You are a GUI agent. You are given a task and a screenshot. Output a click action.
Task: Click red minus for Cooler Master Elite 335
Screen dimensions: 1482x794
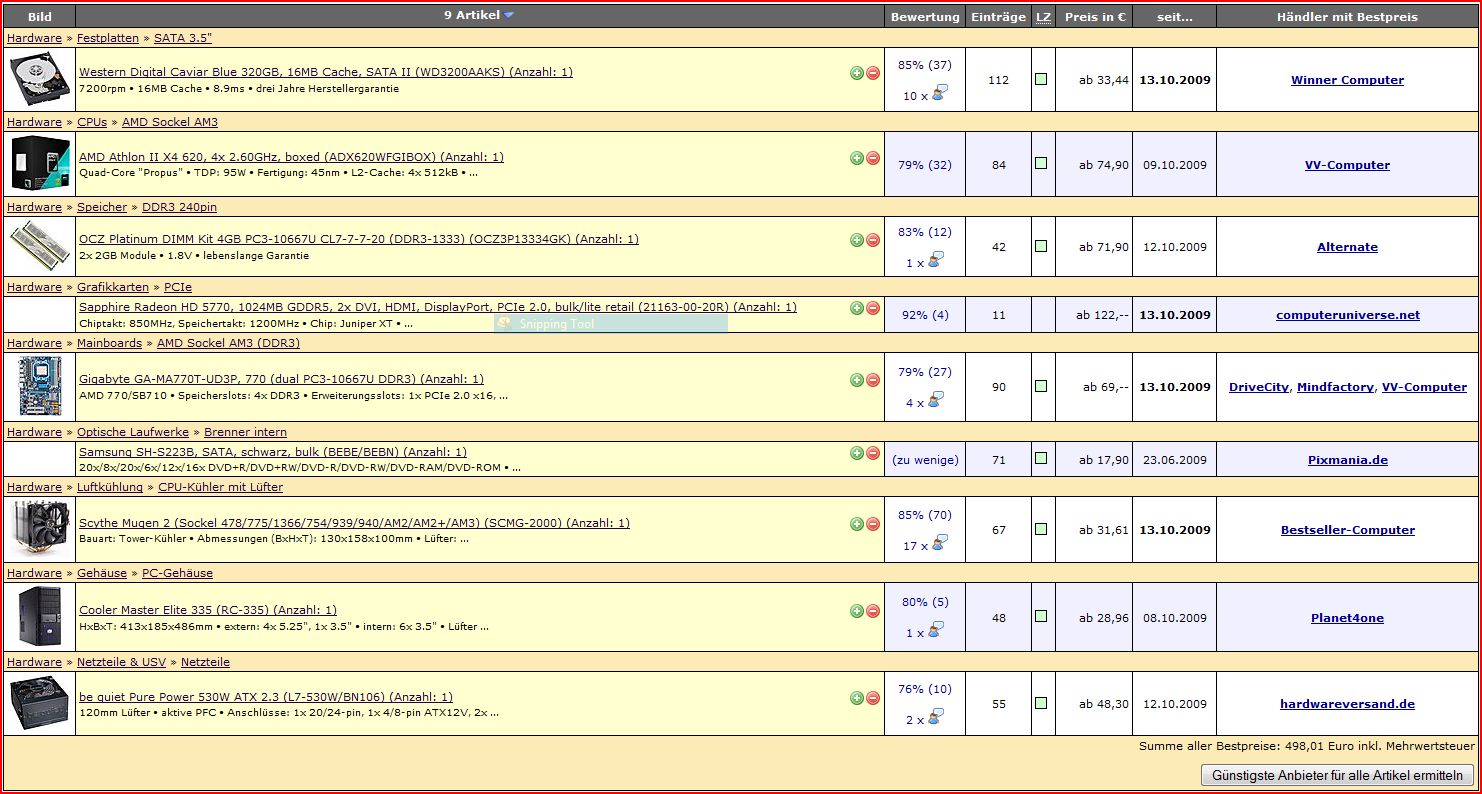click(873, 611)
